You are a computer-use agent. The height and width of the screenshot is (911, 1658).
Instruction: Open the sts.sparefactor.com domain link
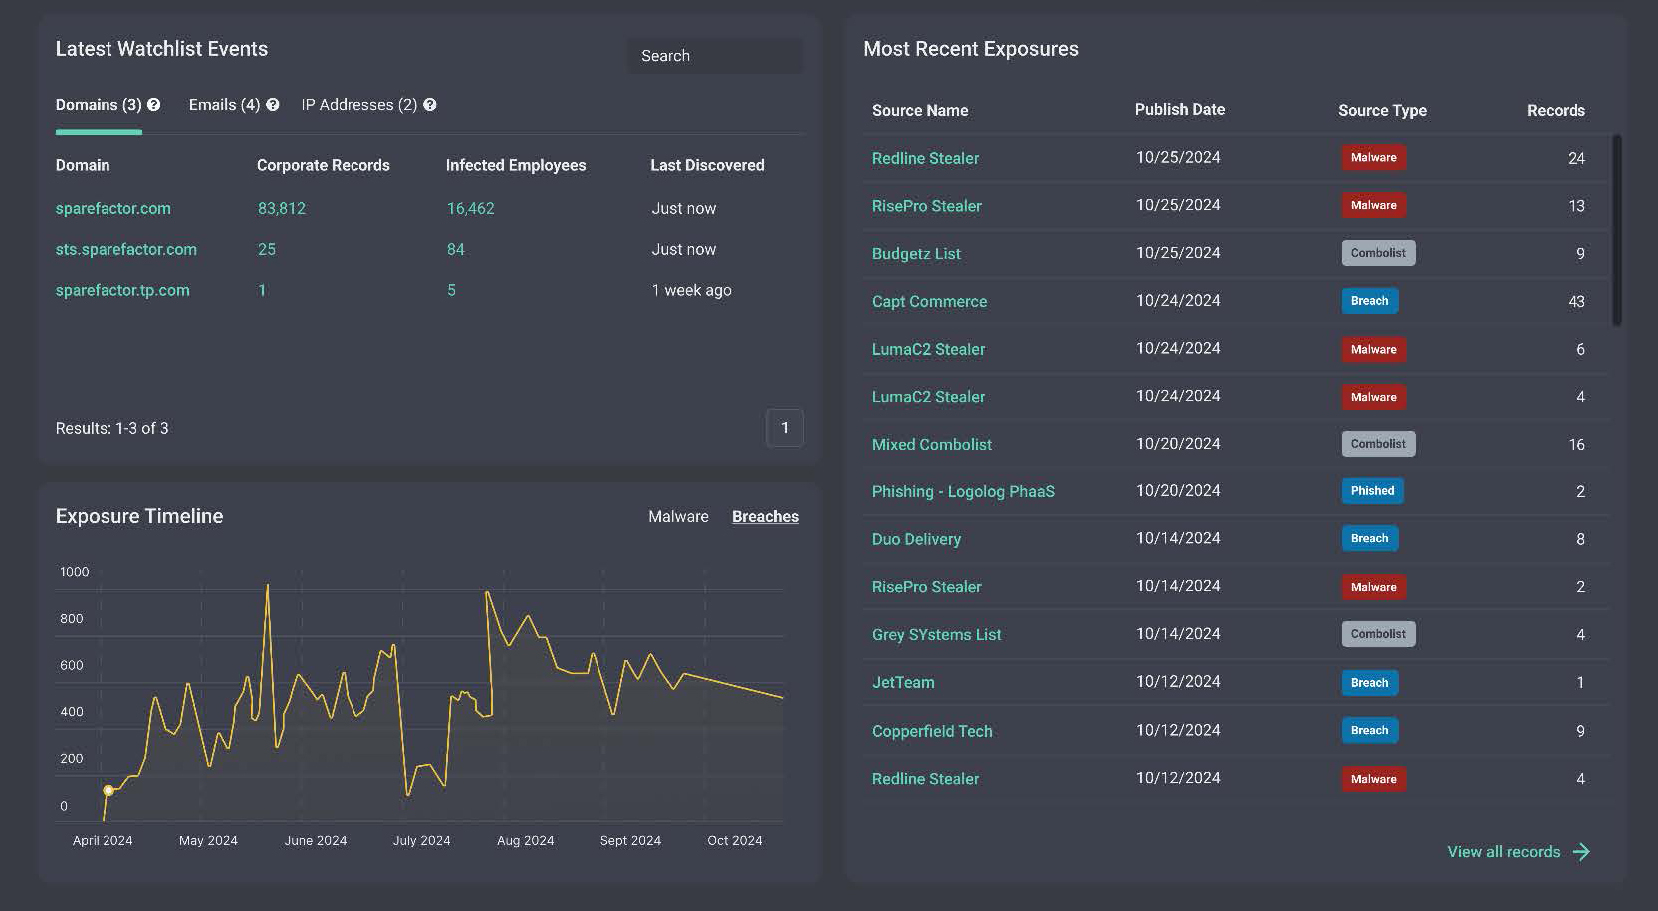tap(126, 249)
